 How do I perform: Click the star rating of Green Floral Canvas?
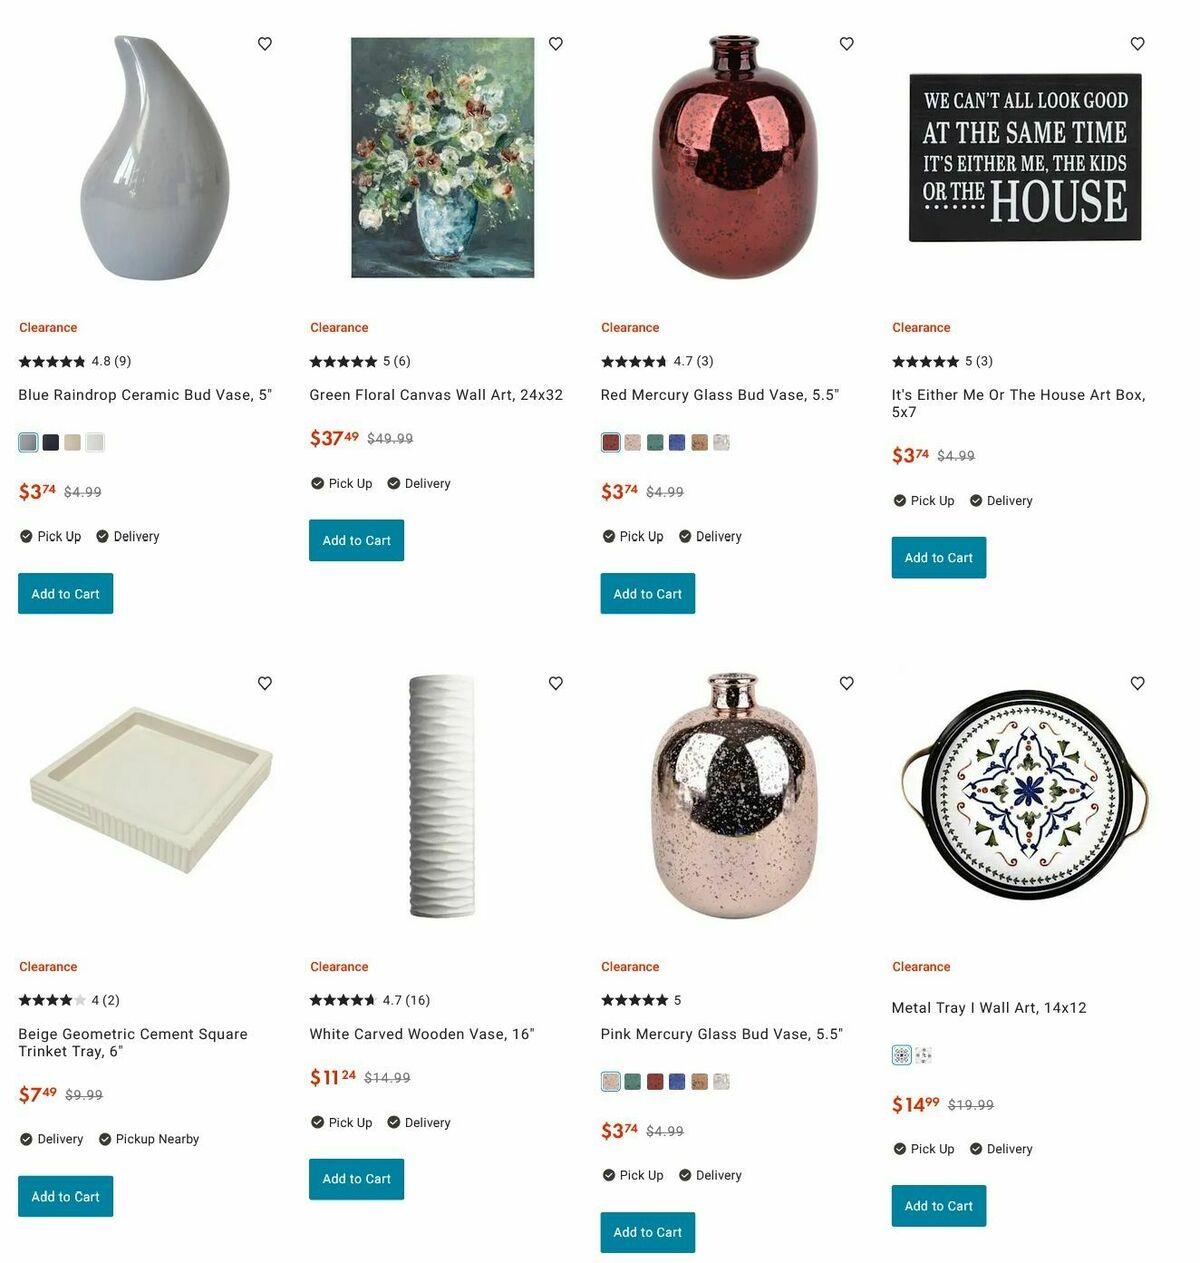[343, 361]
